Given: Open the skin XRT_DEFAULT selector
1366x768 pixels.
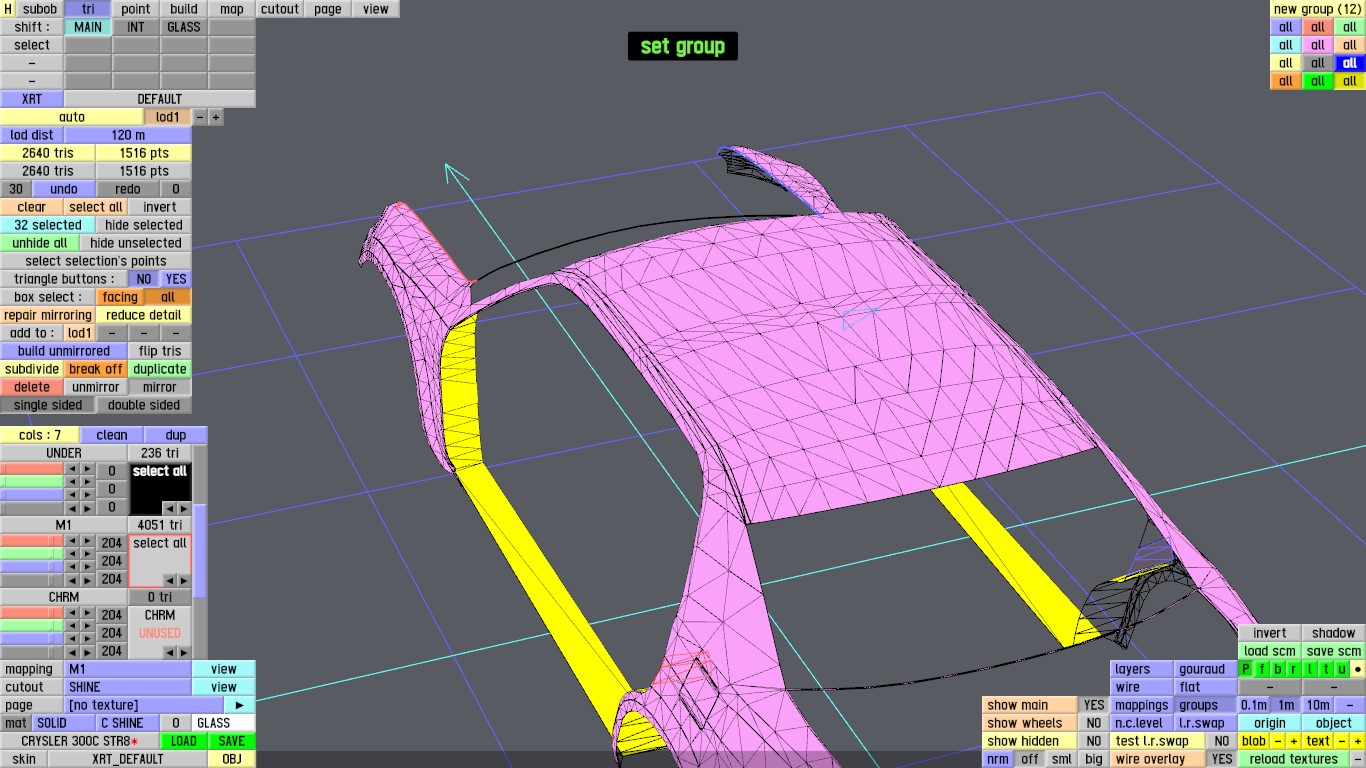Looking at the screenshot, I should [x=128, y=759].
